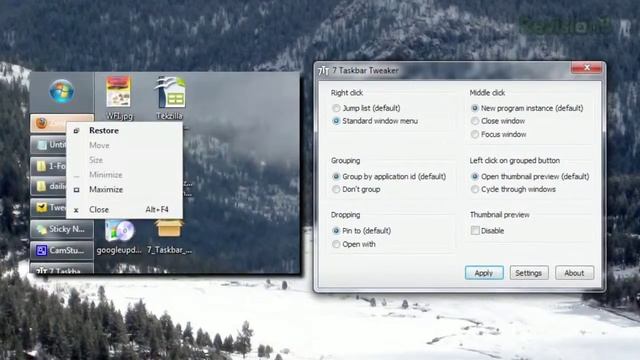
Task: Click the disabled Minimize menu entry
Action: click(124, 175)
